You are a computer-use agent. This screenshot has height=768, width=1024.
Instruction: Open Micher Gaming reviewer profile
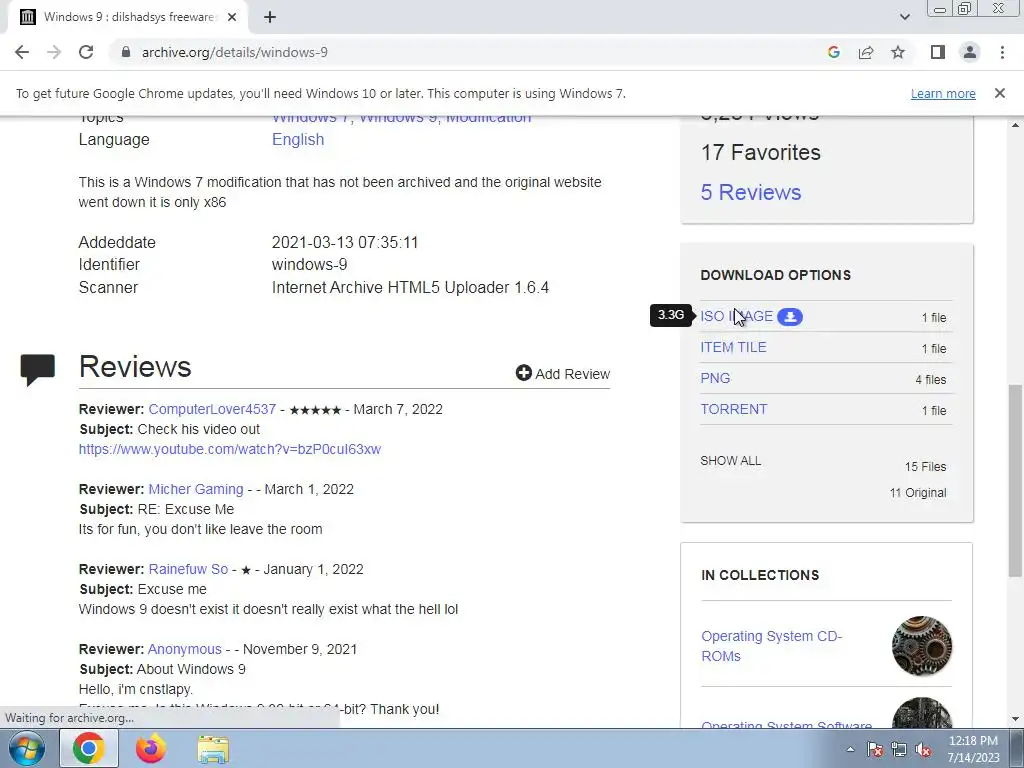click(x=196, y=489)
